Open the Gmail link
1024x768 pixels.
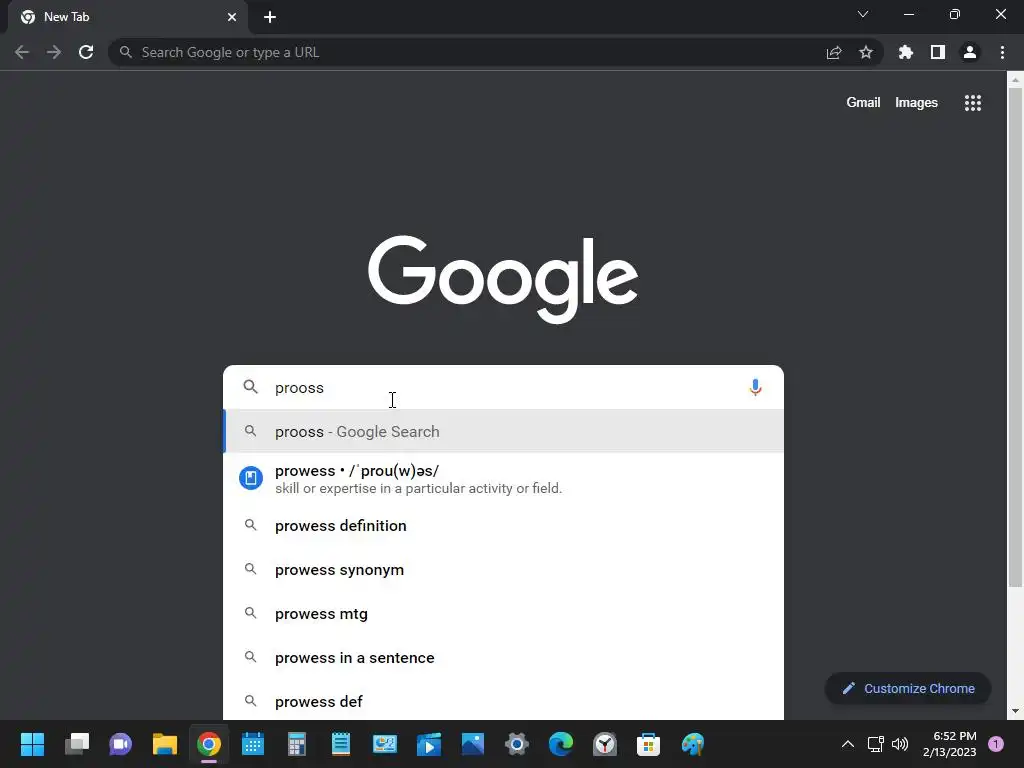point(863,103)
